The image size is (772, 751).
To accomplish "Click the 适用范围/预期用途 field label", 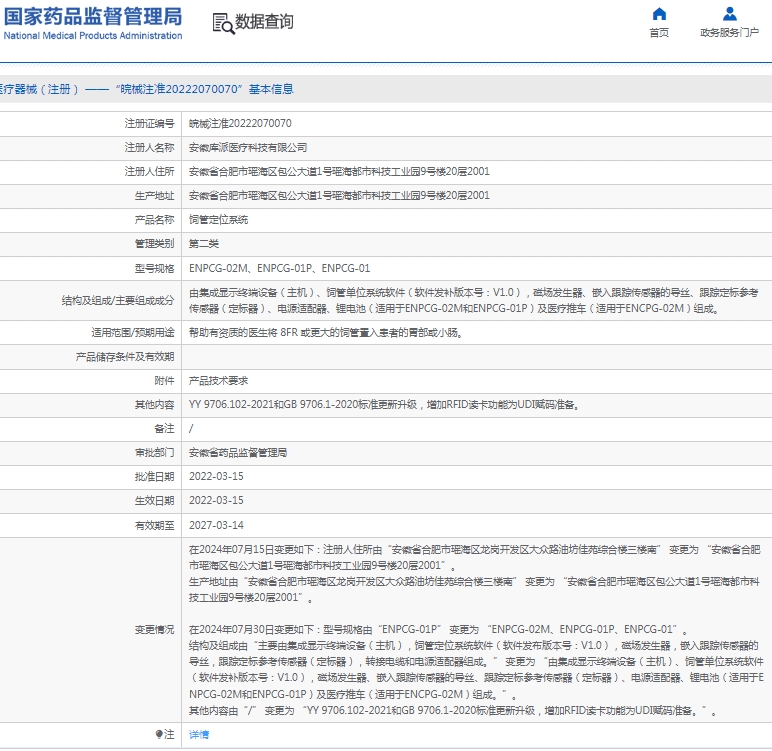I will click(133, 332).
